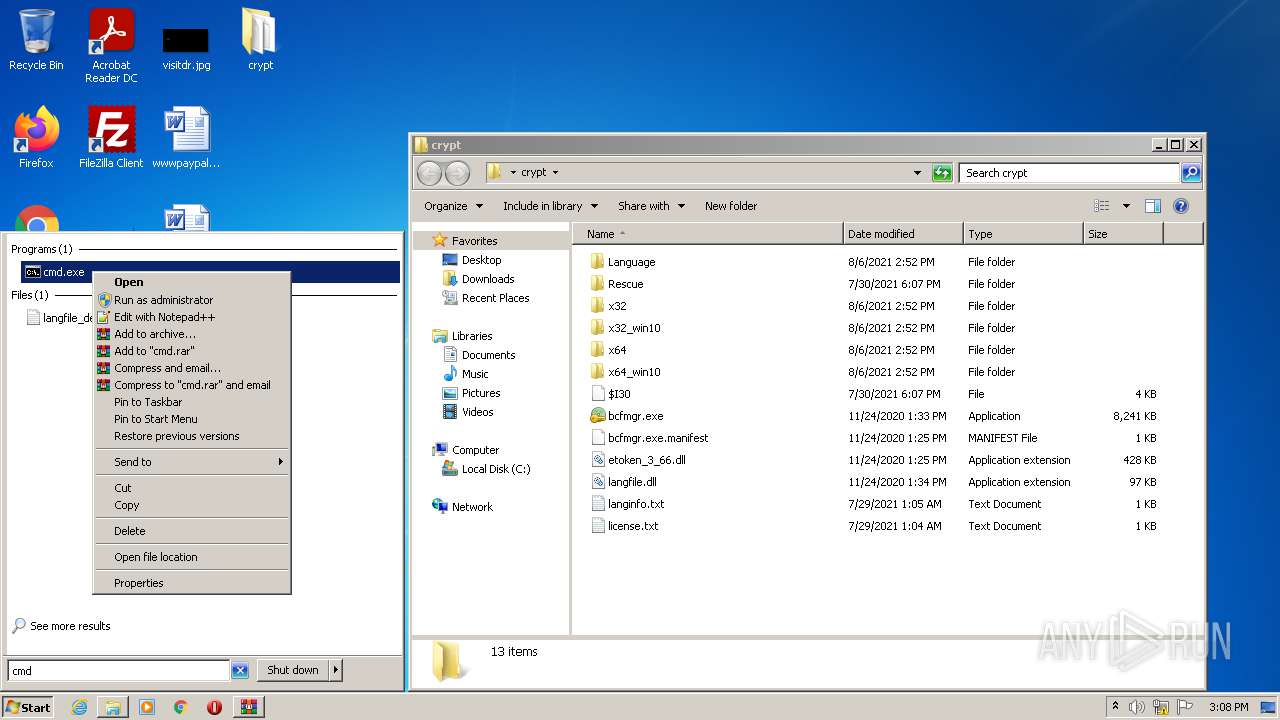Image resolution: width=1280 pixels, height=720 pixels.
Task: Open Share with dropdown
Action: click(651, 206)
